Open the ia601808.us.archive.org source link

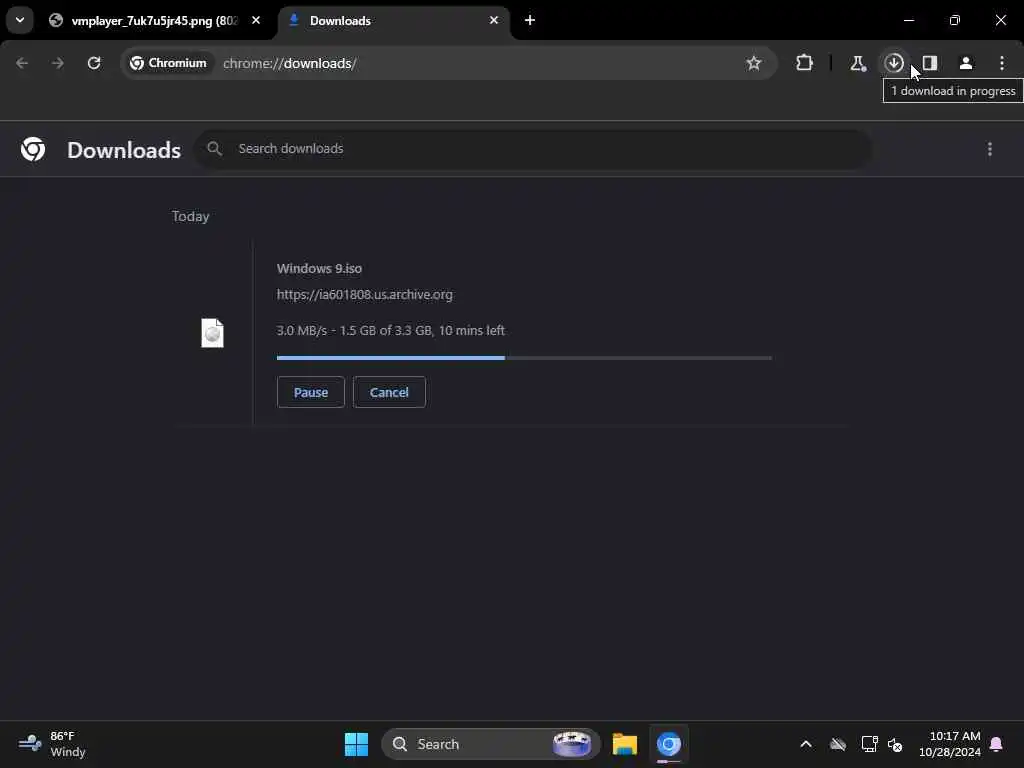364,295
